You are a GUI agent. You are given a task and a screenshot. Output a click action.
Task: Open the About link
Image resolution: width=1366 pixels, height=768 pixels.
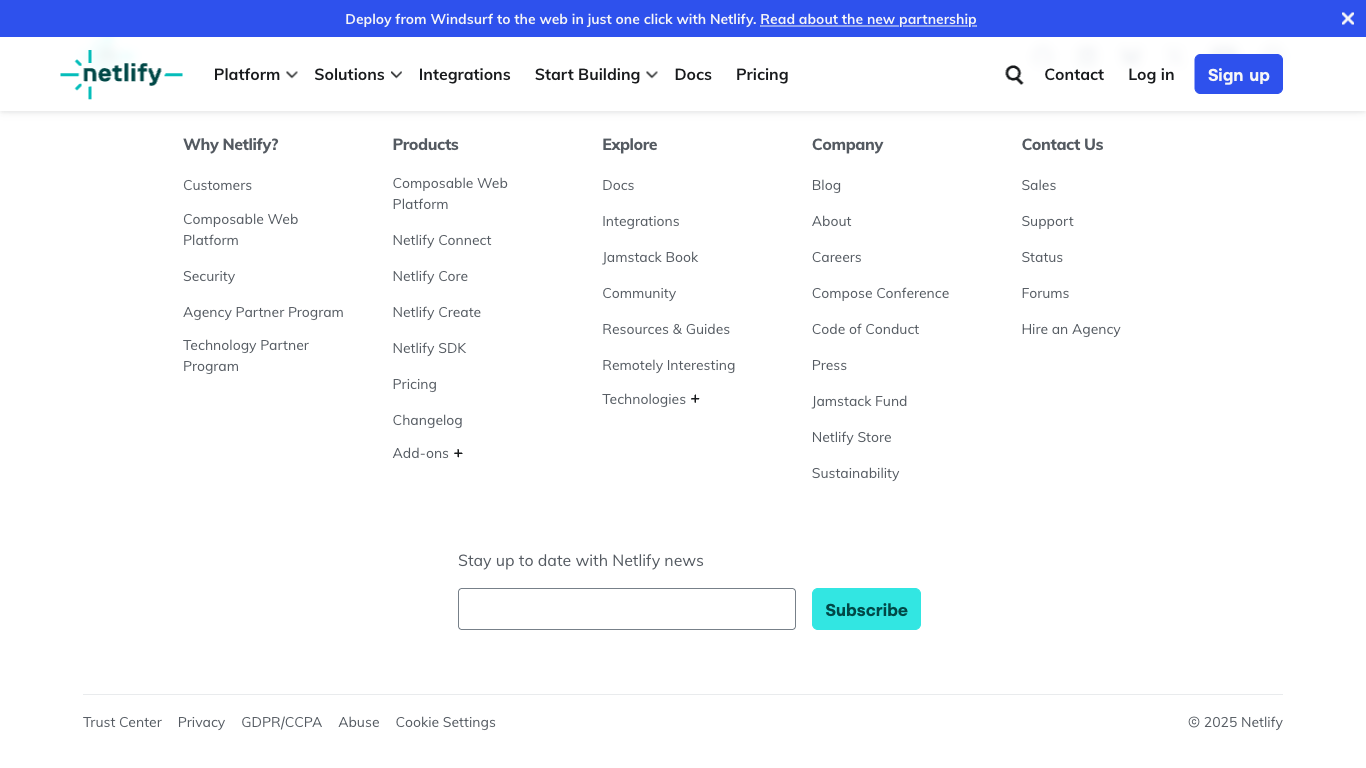(x=832, y=221)
